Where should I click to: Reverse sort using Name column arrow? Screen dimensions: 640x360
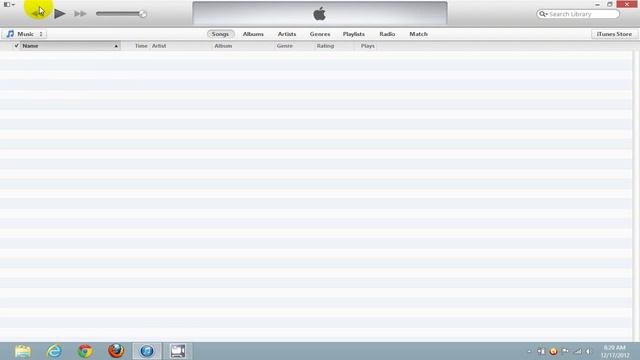[116, 46]
